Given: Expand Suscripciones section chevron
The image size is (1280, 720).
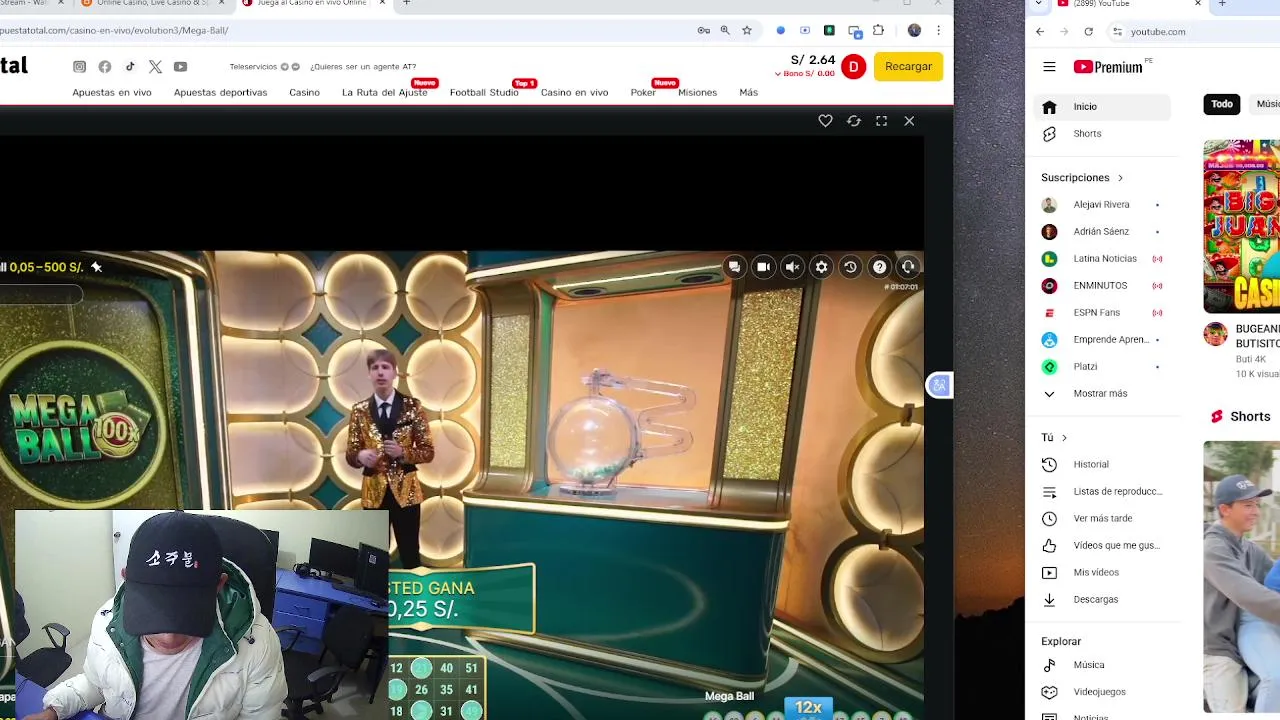Looking at the screenshot, I should 1120,178.
